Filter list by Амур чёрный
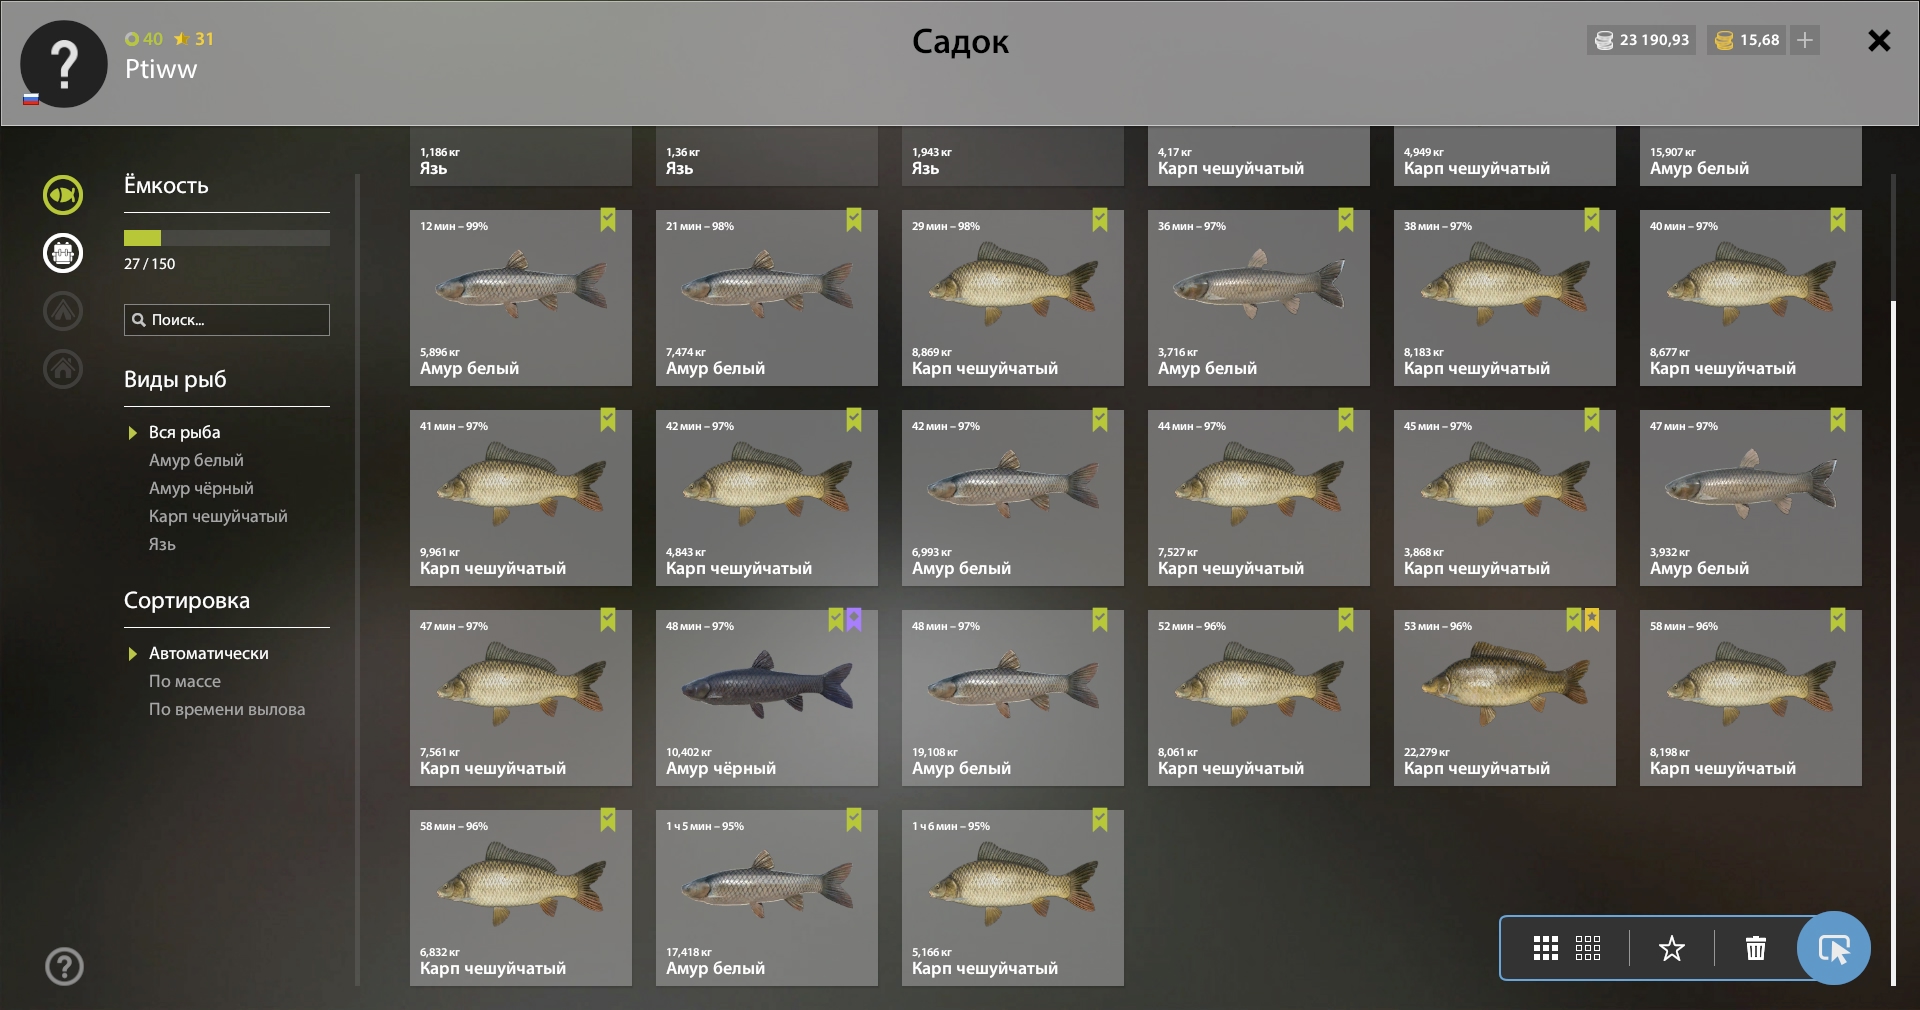 click(x=201, y=488)
